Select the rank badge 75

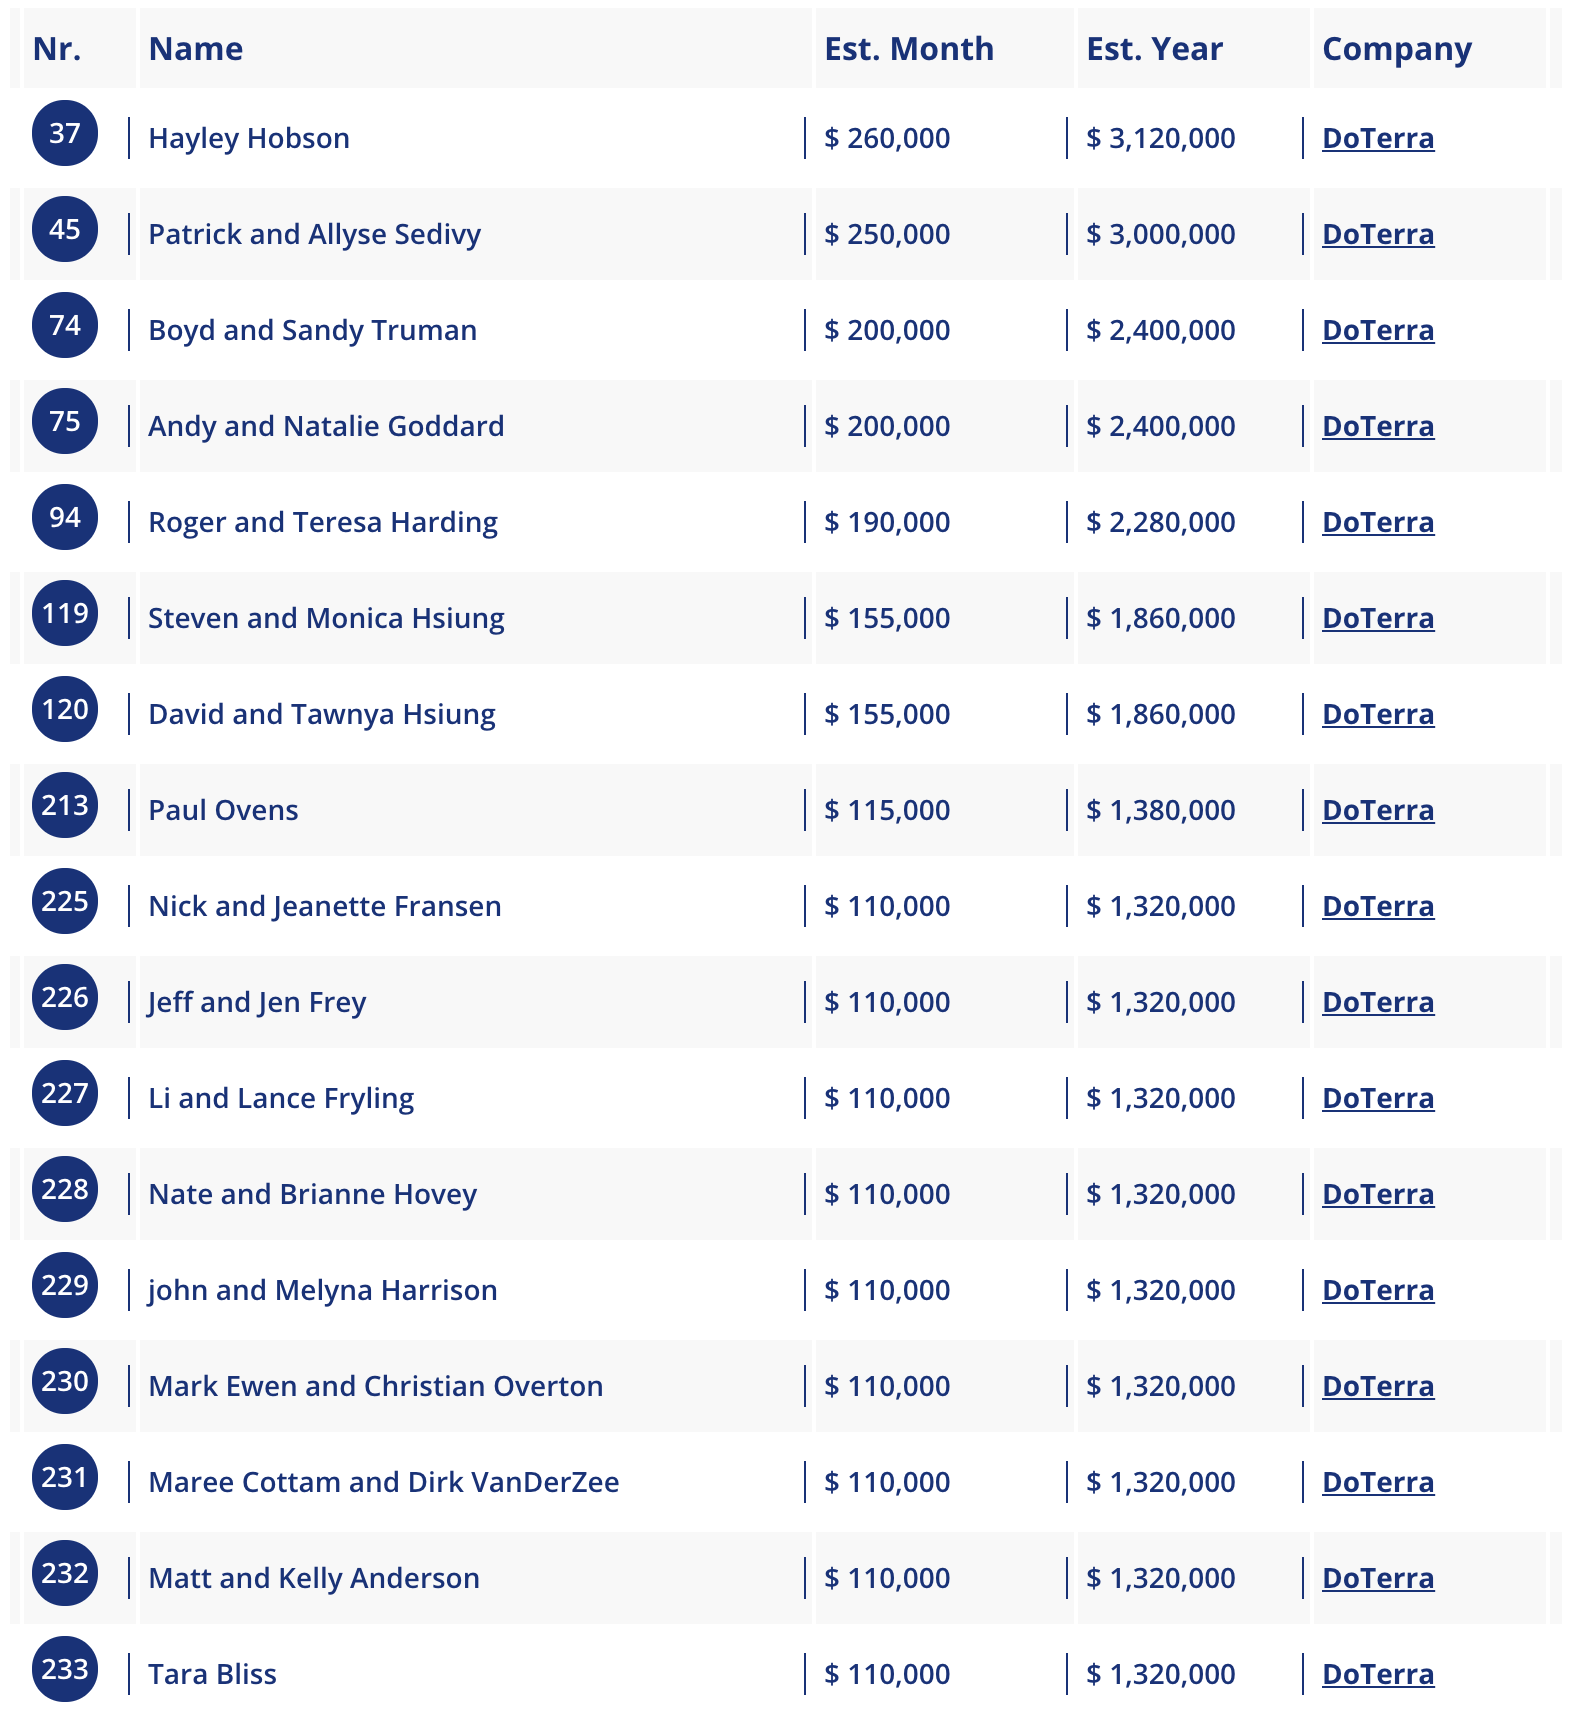point(65,421)
